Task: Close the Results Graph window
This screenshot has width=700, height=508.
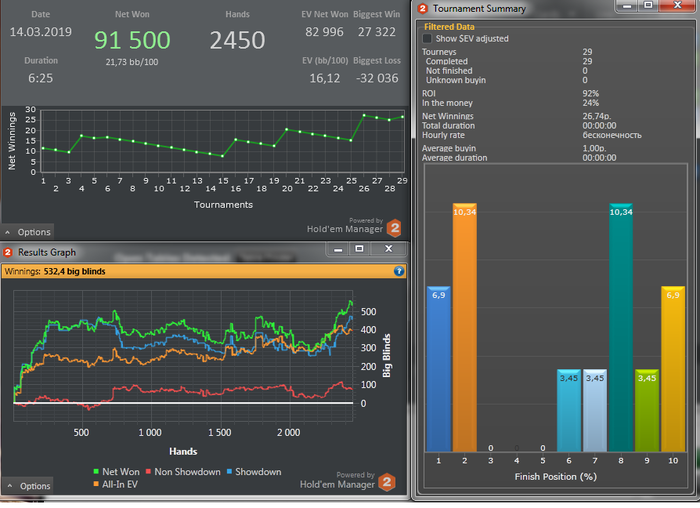Action: click(388, 249)
